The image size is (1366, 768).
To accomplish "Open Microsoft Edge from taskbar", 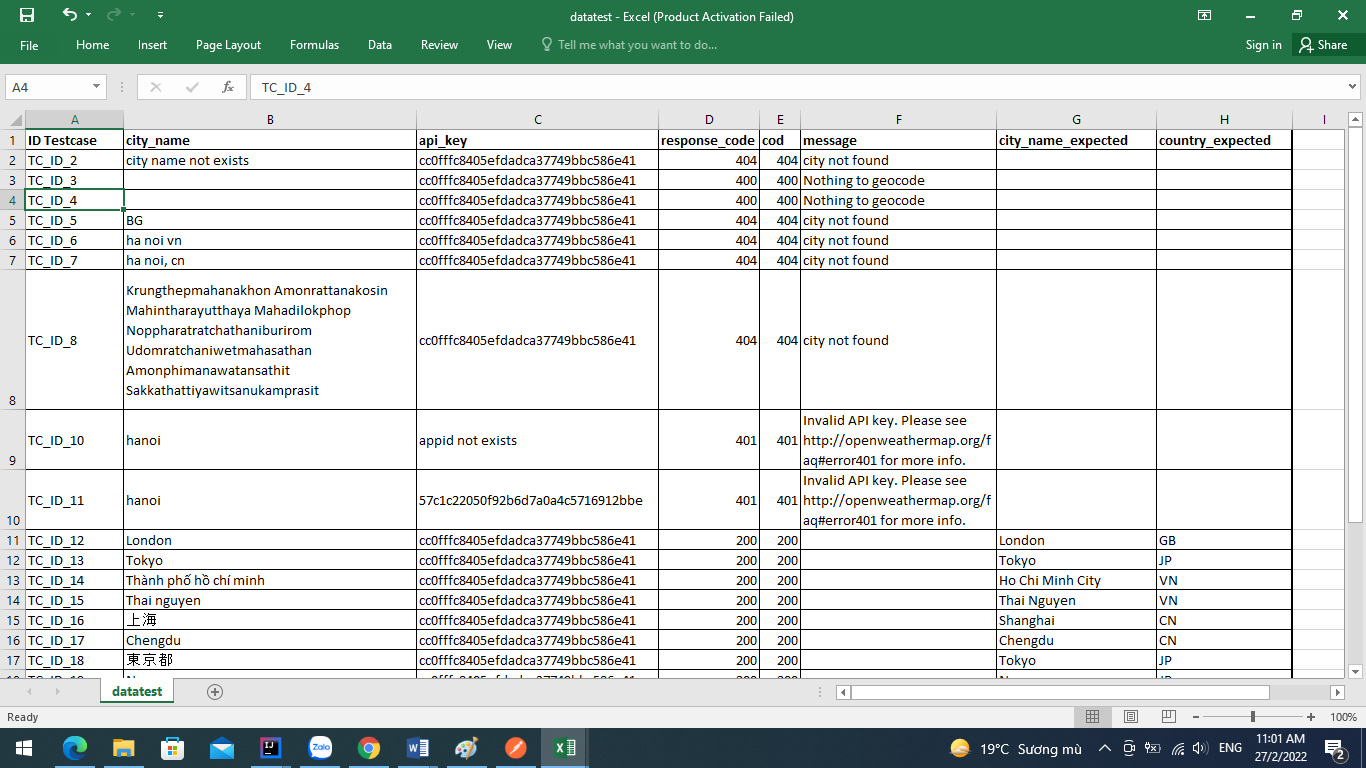I will point(75,748).
